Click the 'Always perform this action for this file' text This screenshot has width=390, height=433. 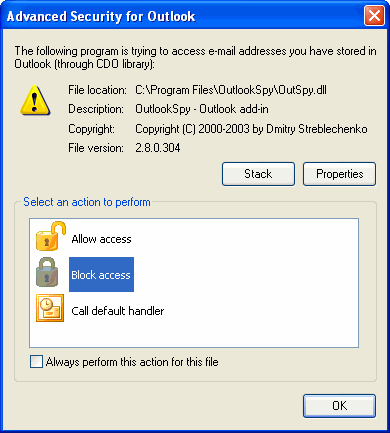click(x=132, y=362)
